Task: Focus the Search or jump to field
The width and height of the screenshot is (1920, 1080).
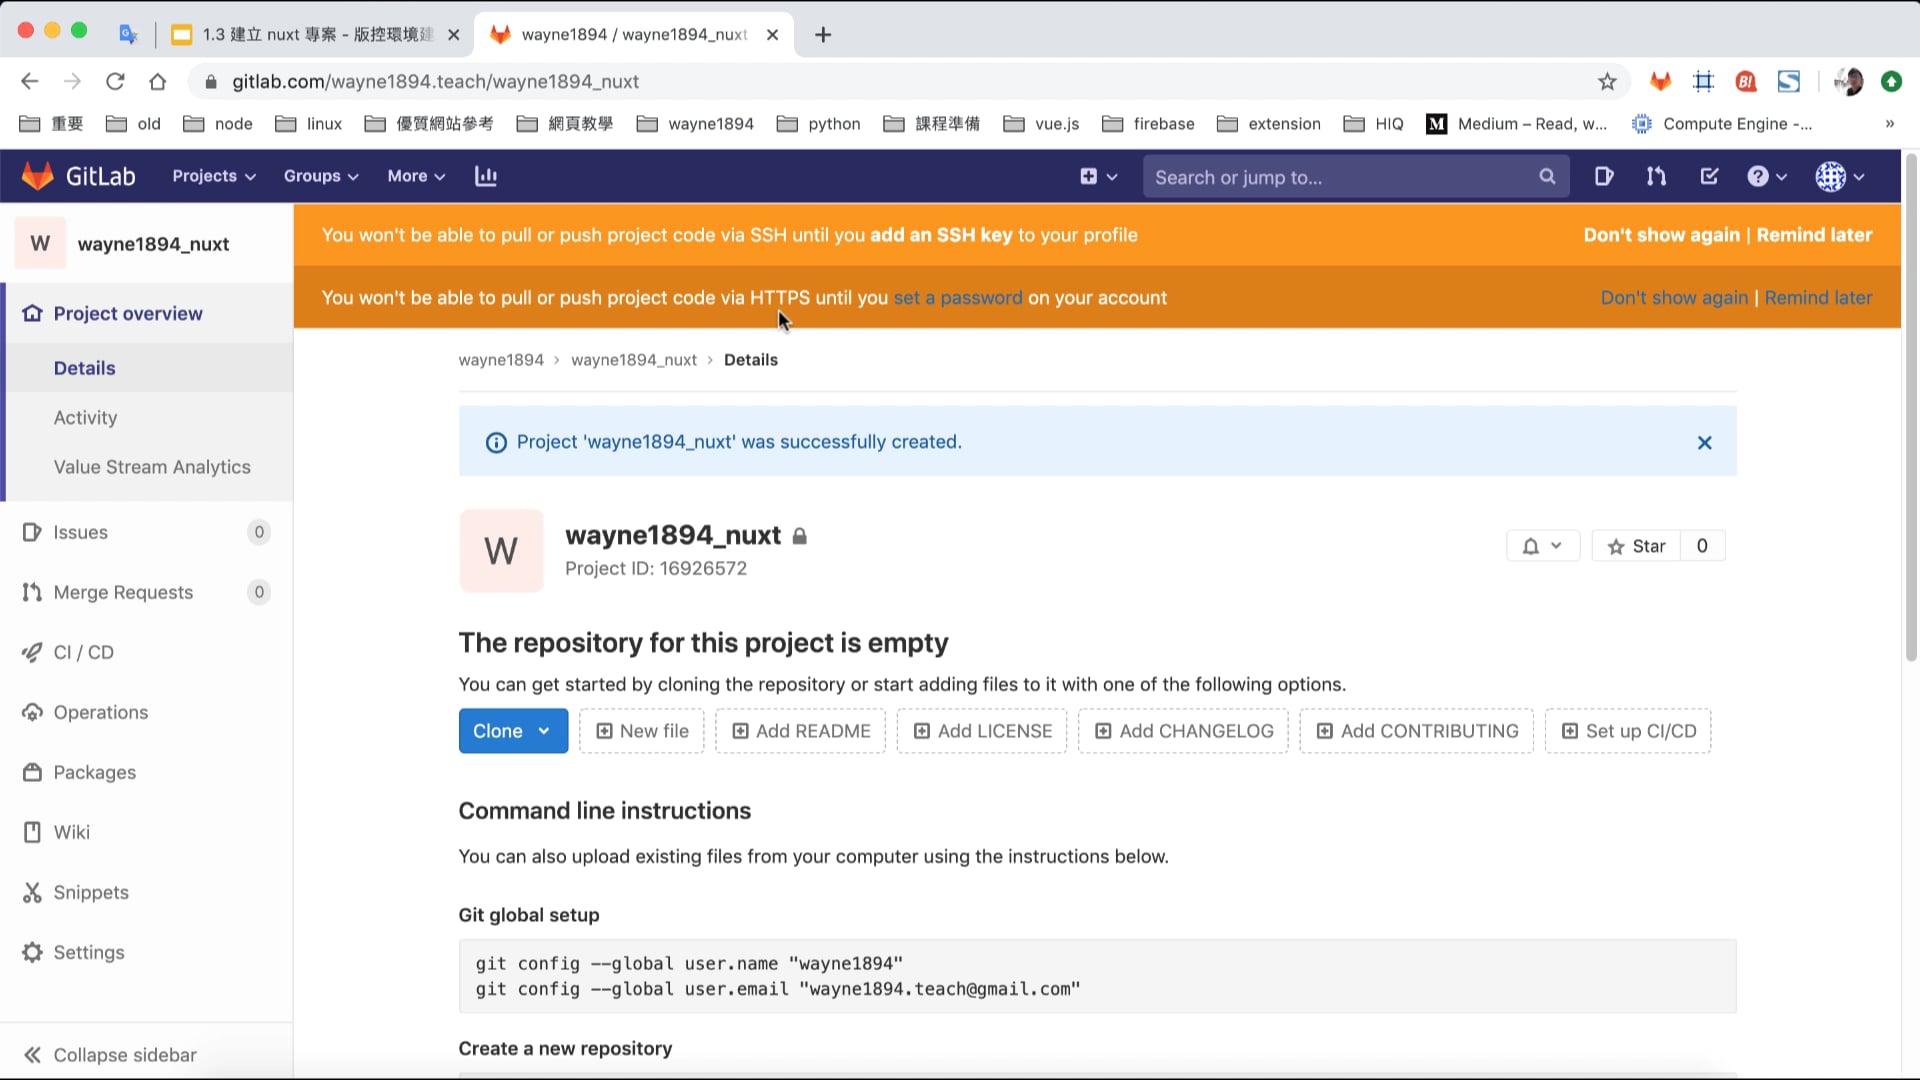Action: tap(1340, 177)
